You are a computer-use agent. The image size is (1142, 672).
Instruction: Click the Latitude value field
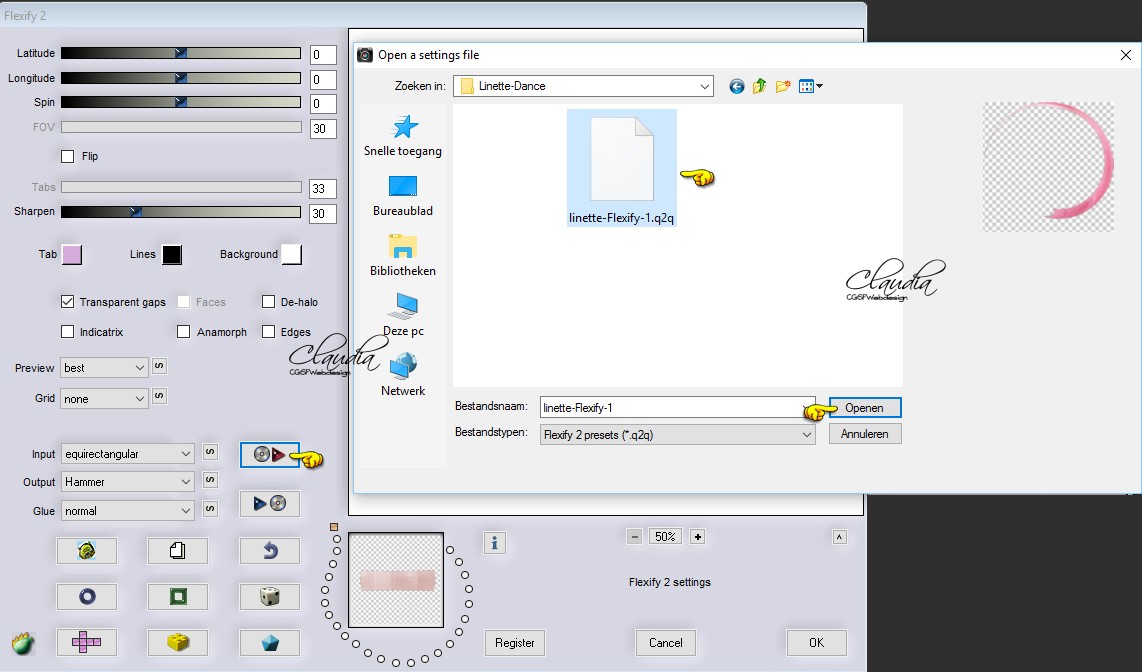(323, 55)
